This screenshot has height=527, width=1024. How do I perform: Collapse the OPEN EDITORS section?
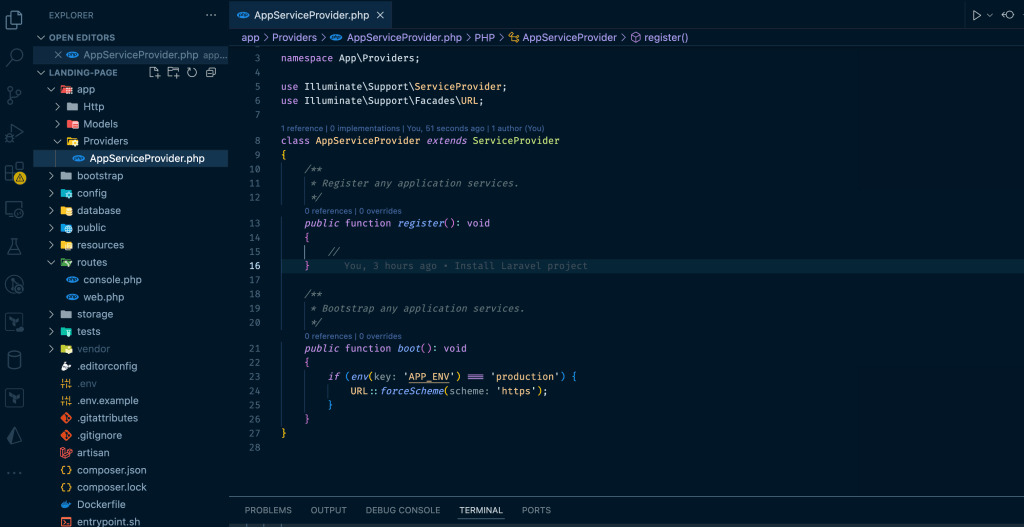click(41, 38)
